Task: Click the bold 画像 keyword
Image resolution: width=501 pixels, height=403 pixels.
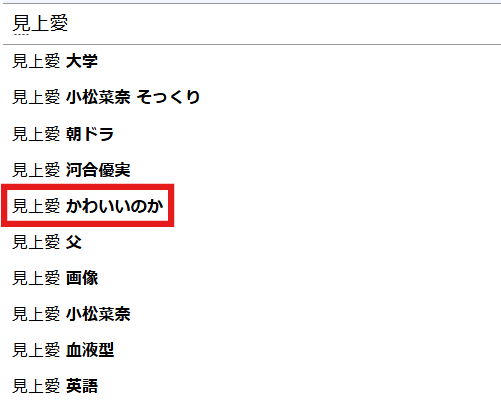Action: tap(82, 278)
